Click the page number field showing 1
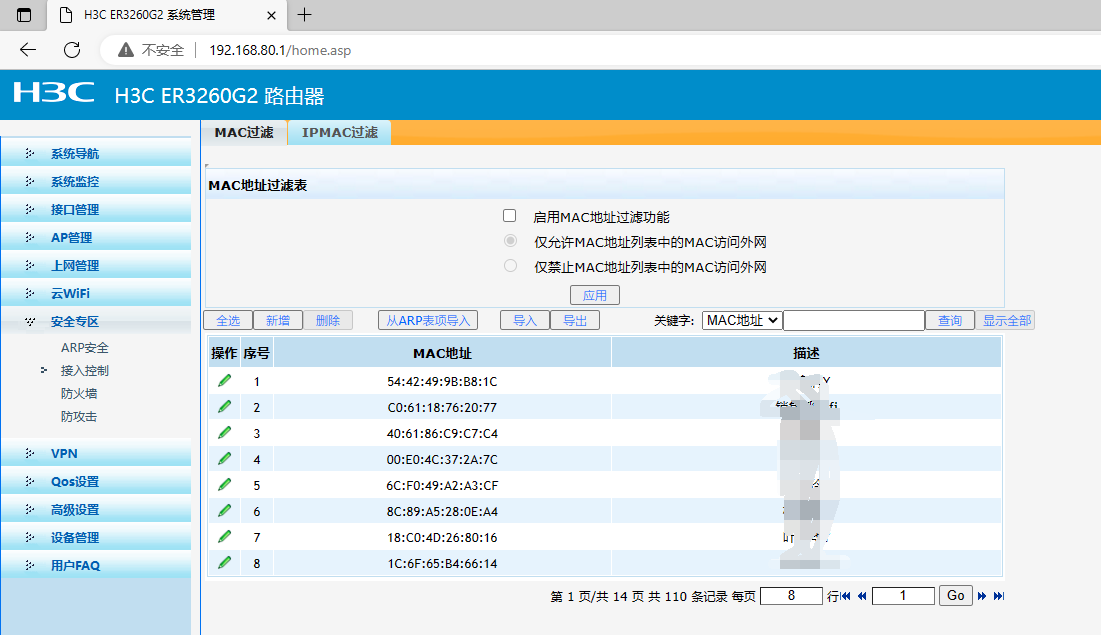The width and height of the screenshot is (1101, 635). coord(903,596)
